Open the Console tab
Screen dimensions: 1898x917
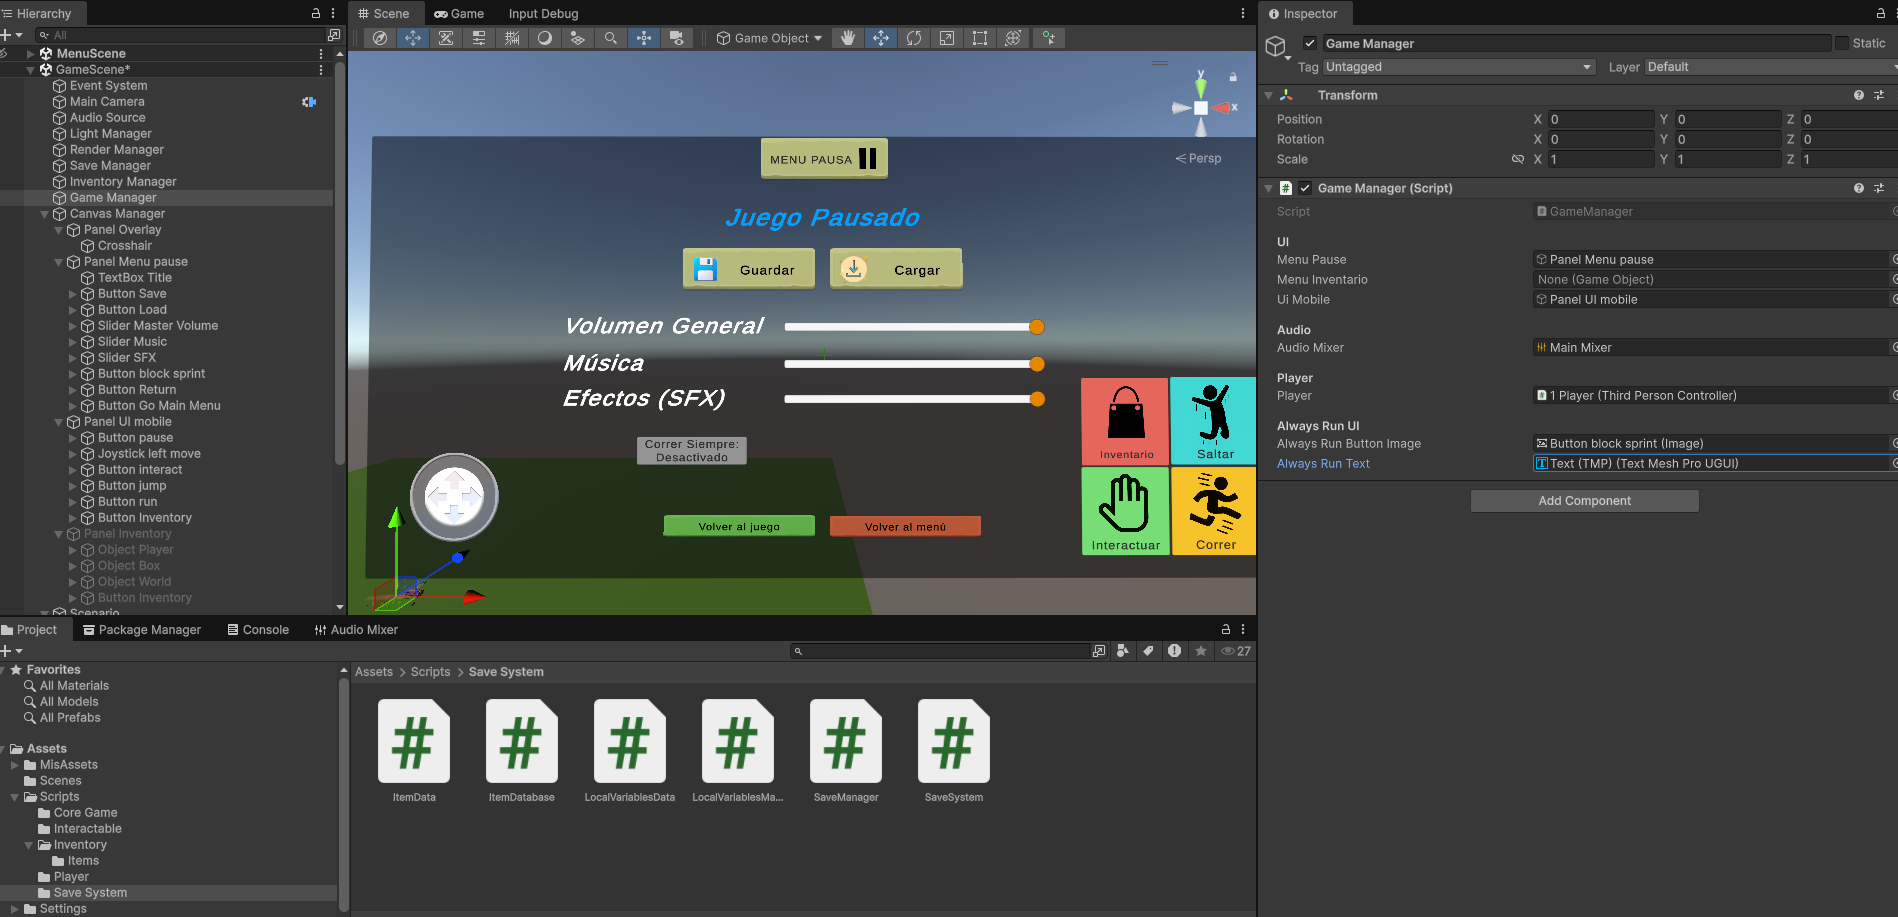coord(258,629)
